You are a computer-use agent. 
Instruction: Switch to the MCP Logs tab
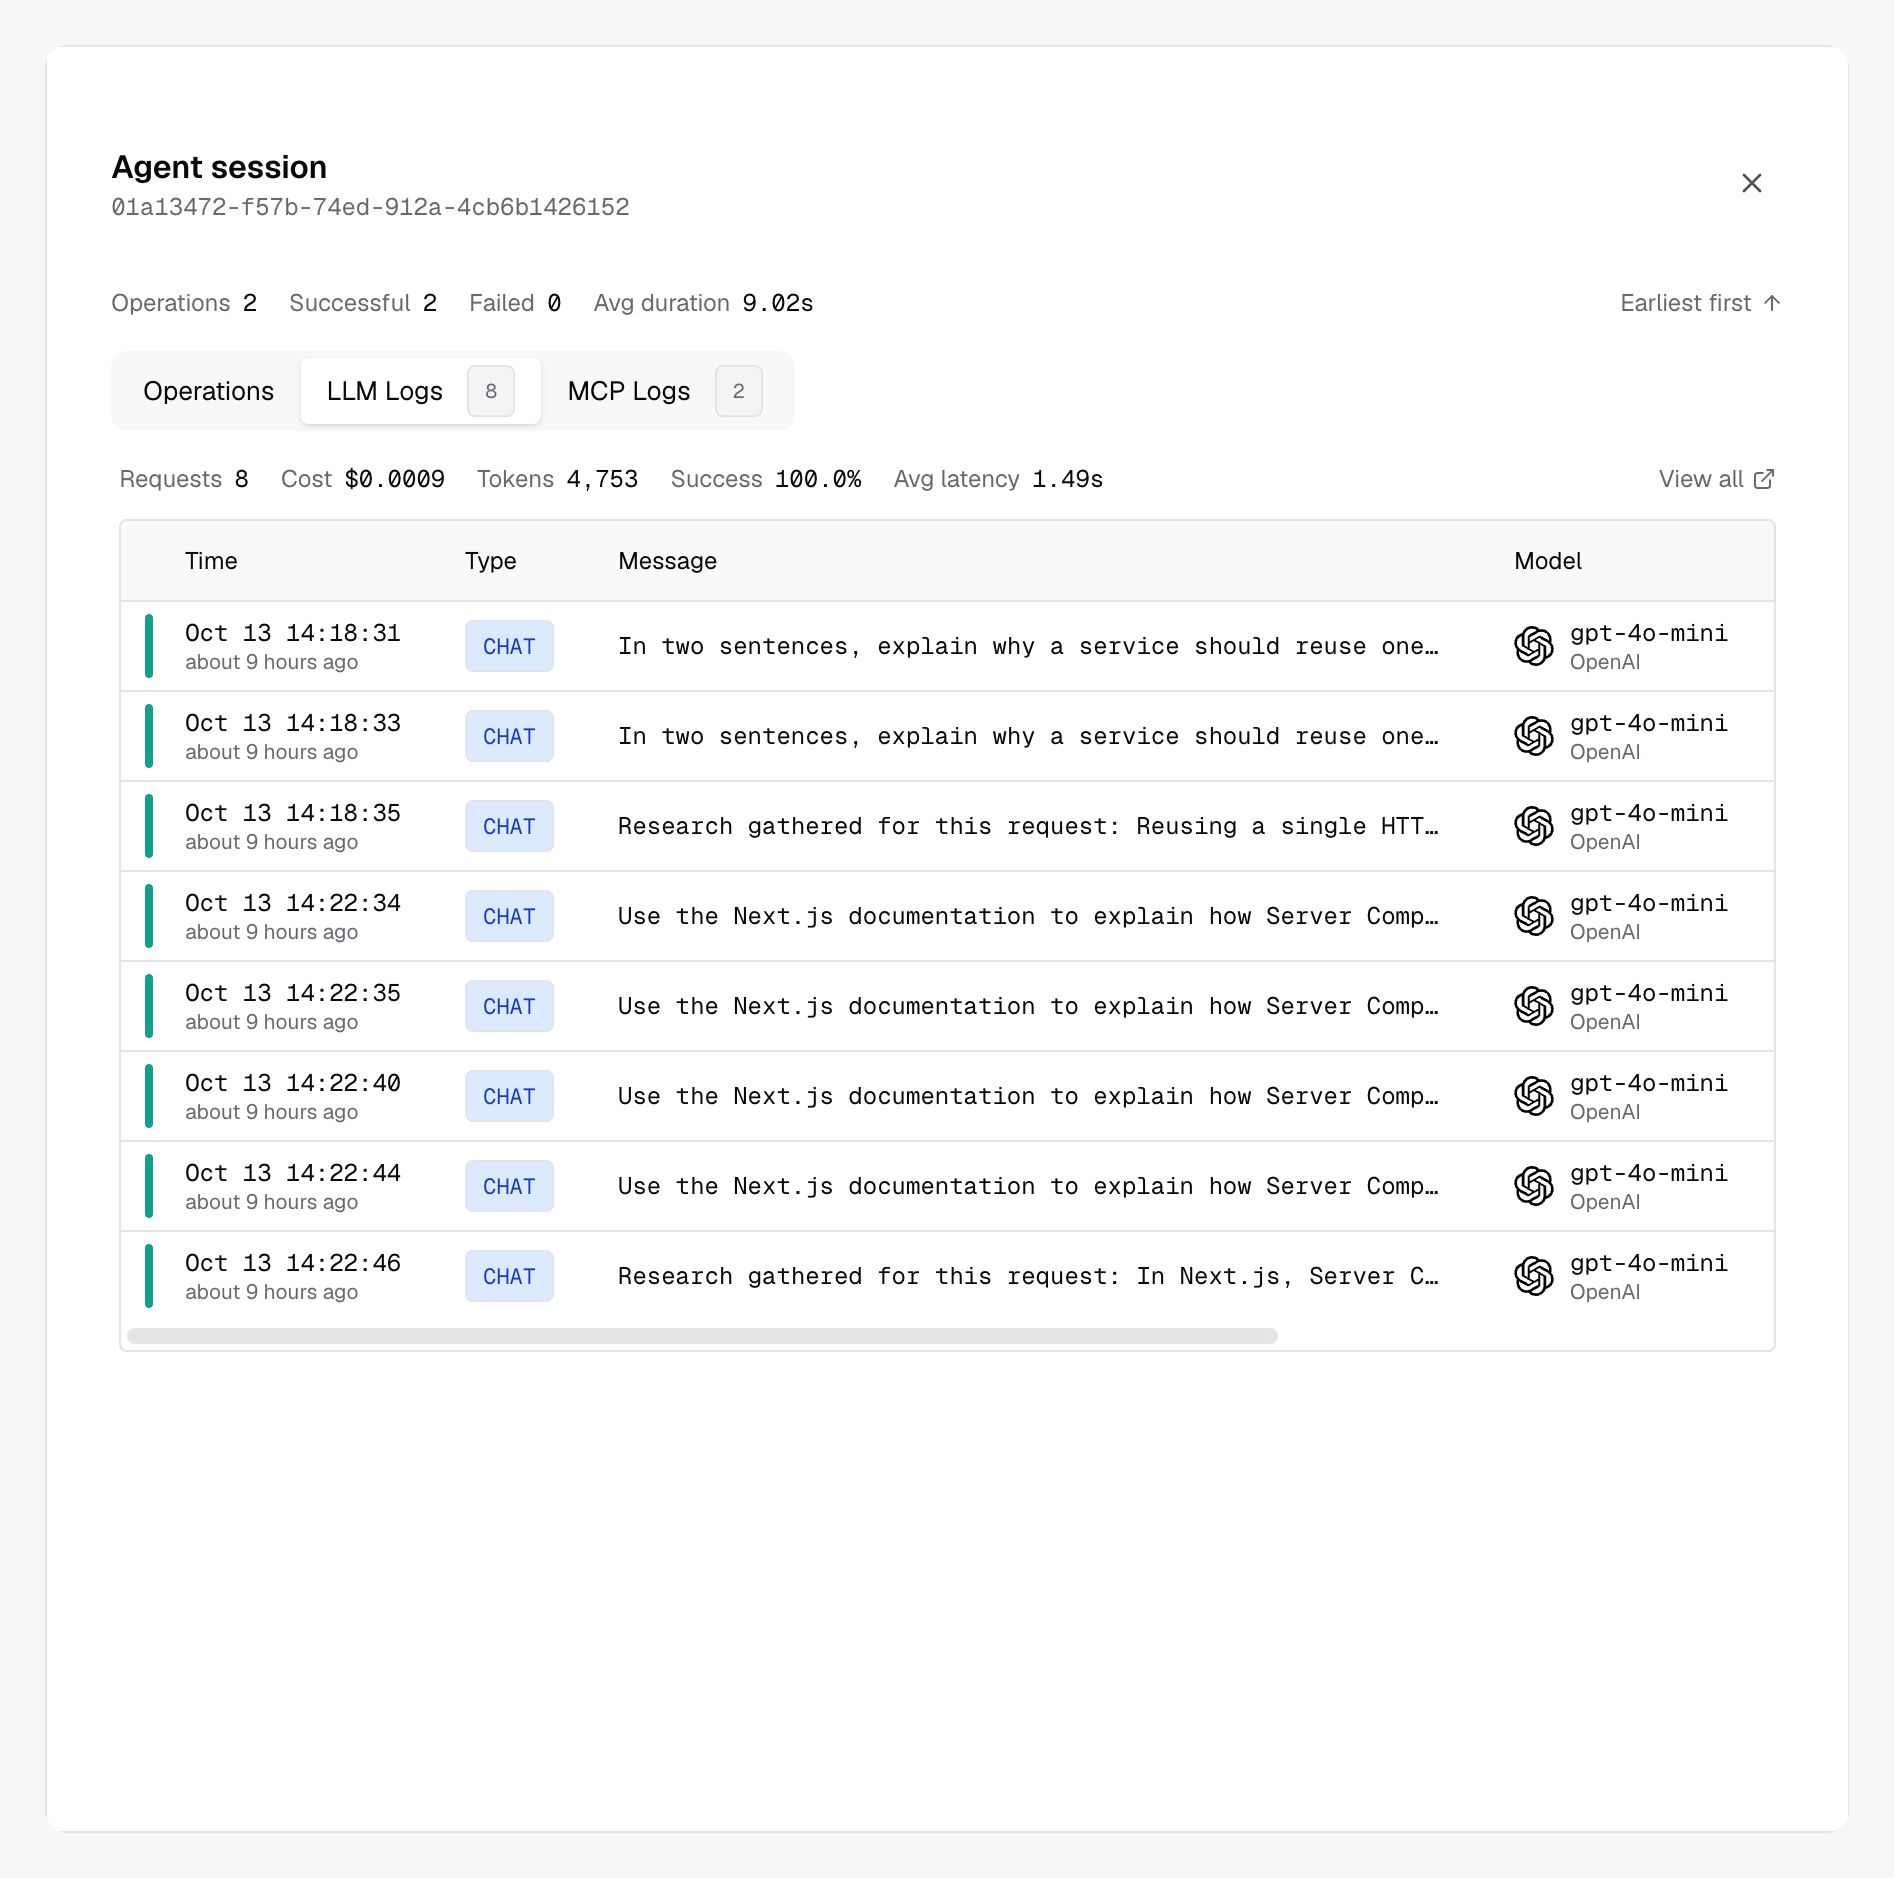pyautogui.click(x=664, y=391)
